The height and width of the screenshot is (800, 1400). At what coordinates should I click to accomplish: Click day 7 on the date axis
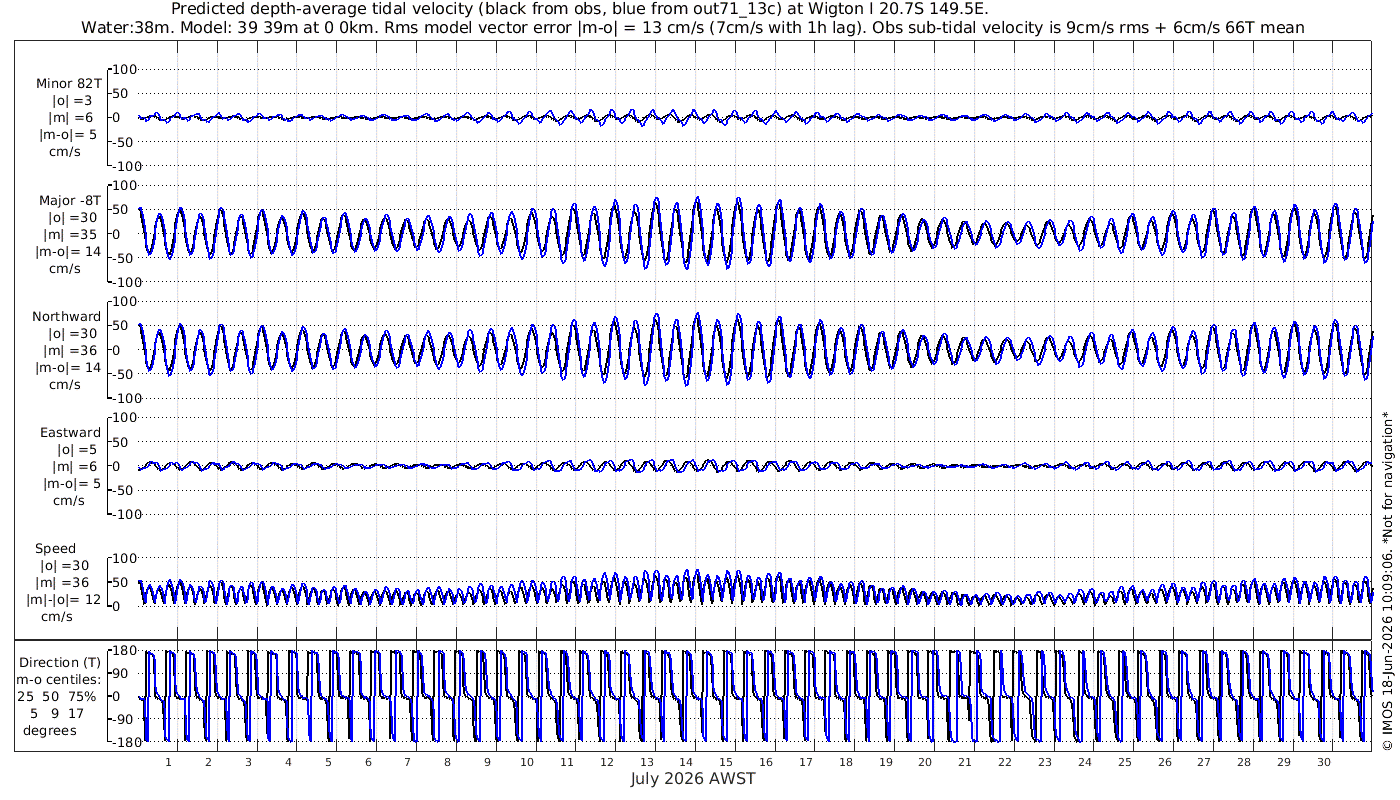pyautogui.click(x=407, y=761)
